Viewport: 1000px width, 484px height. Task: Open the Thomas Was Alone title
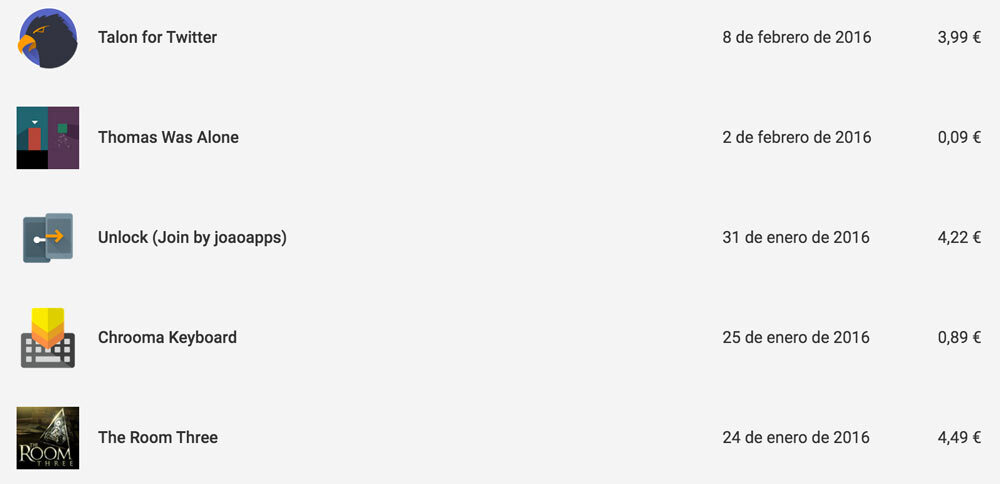(168, 138)
